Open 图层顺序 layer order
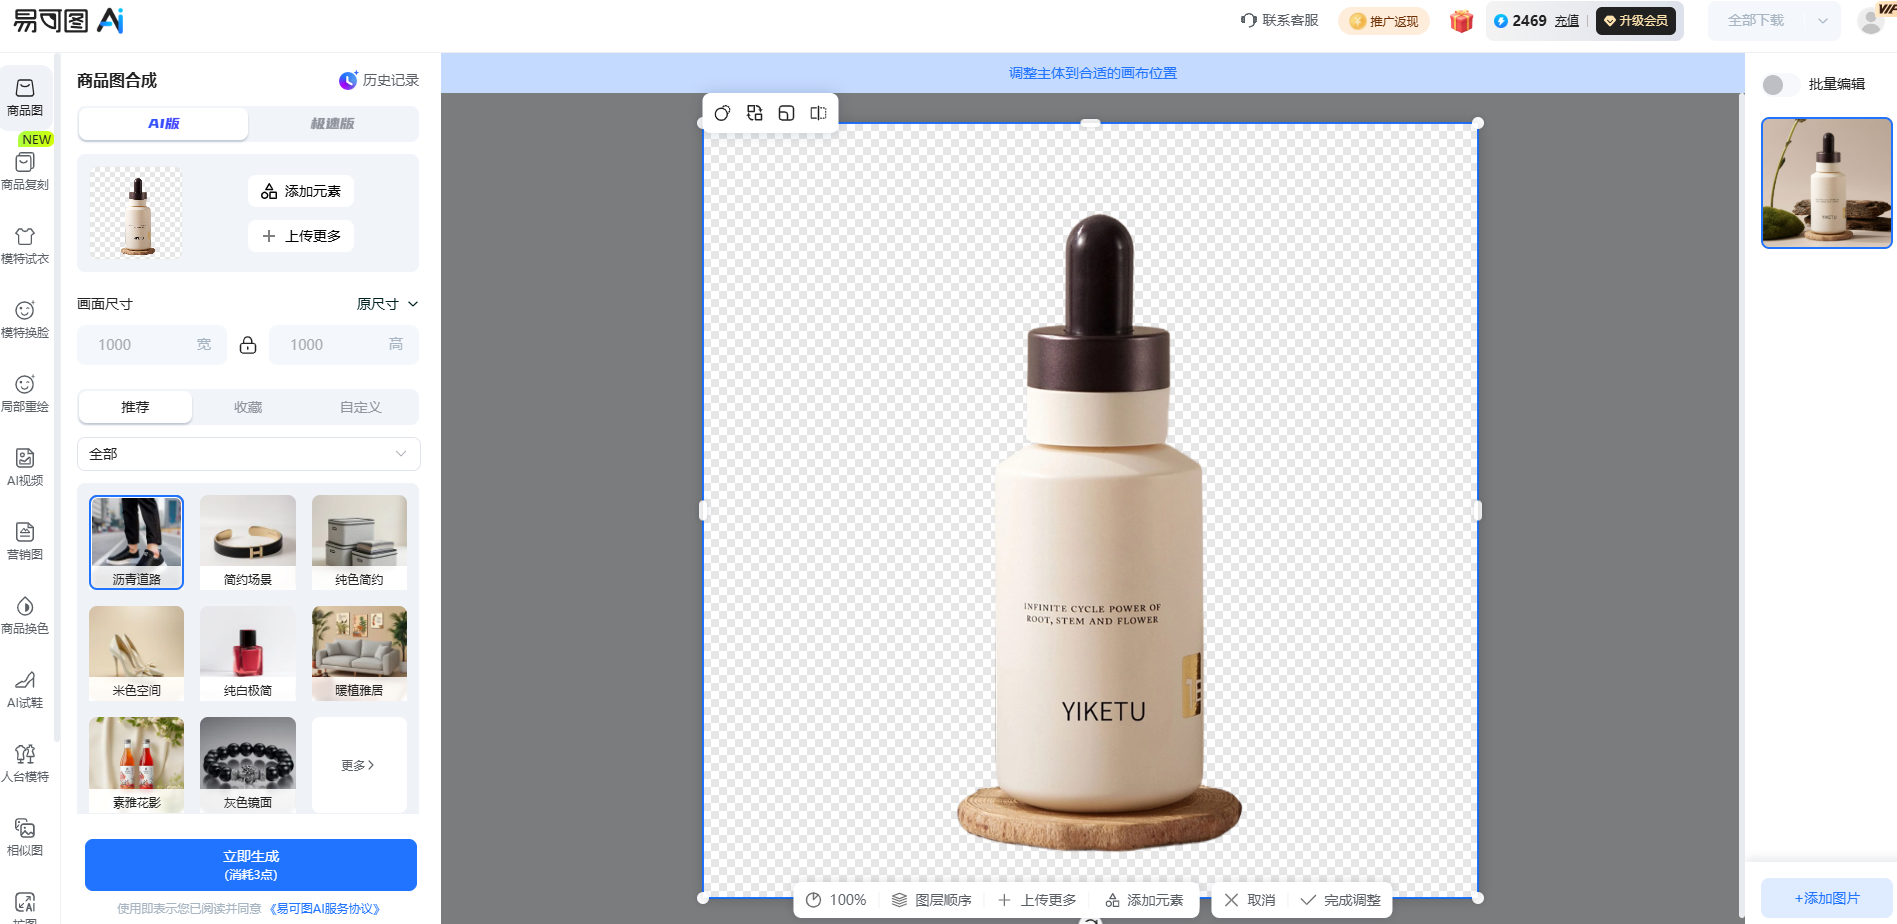This screenshot has width=1897, height=924. (x=932, y=900)
